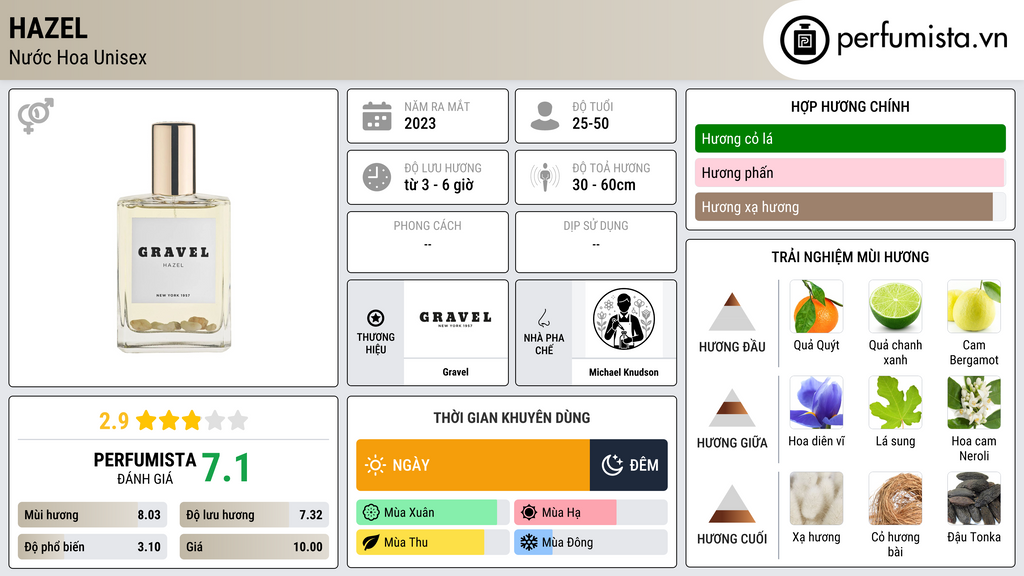Click the unisex gender symbol icon
The height and width of the screenshot is (576, 1024).
click(35, 116)
